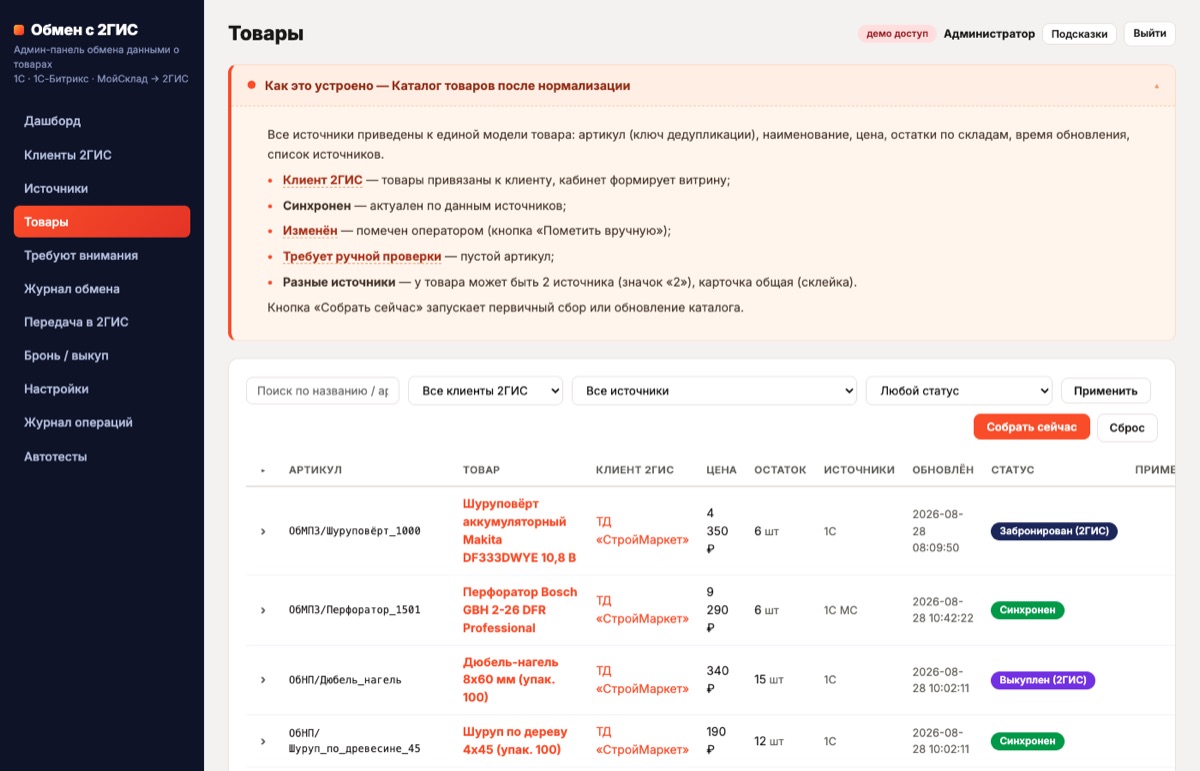Open Шуруповёрт аккумуляторный Makita product link
This screenshot has height=771, width=1200.
(520, 531)
